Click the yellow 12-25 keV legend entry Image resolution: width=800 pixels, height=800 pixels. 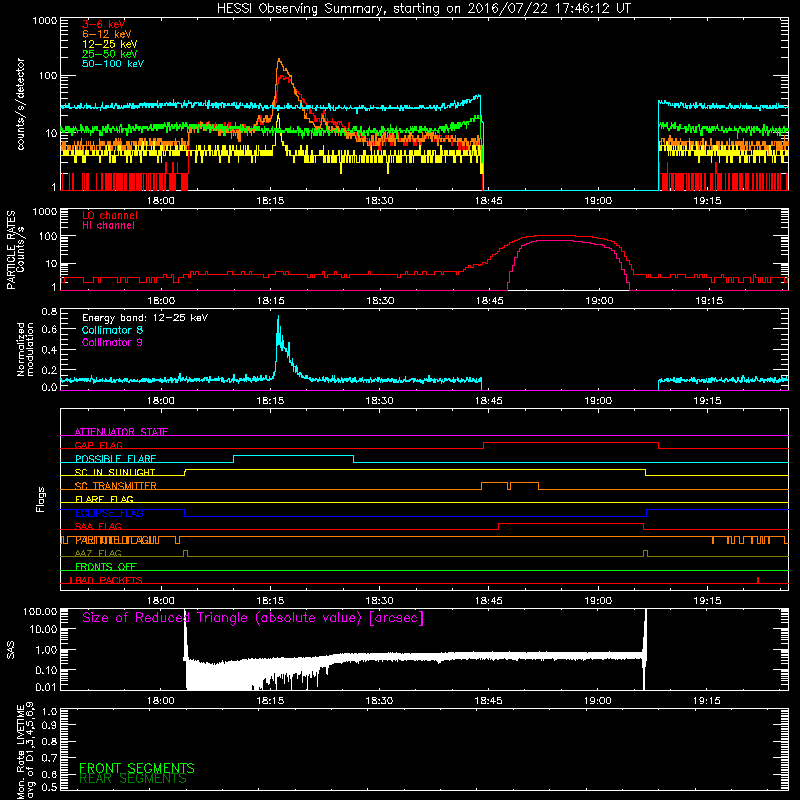pos(110,44)
